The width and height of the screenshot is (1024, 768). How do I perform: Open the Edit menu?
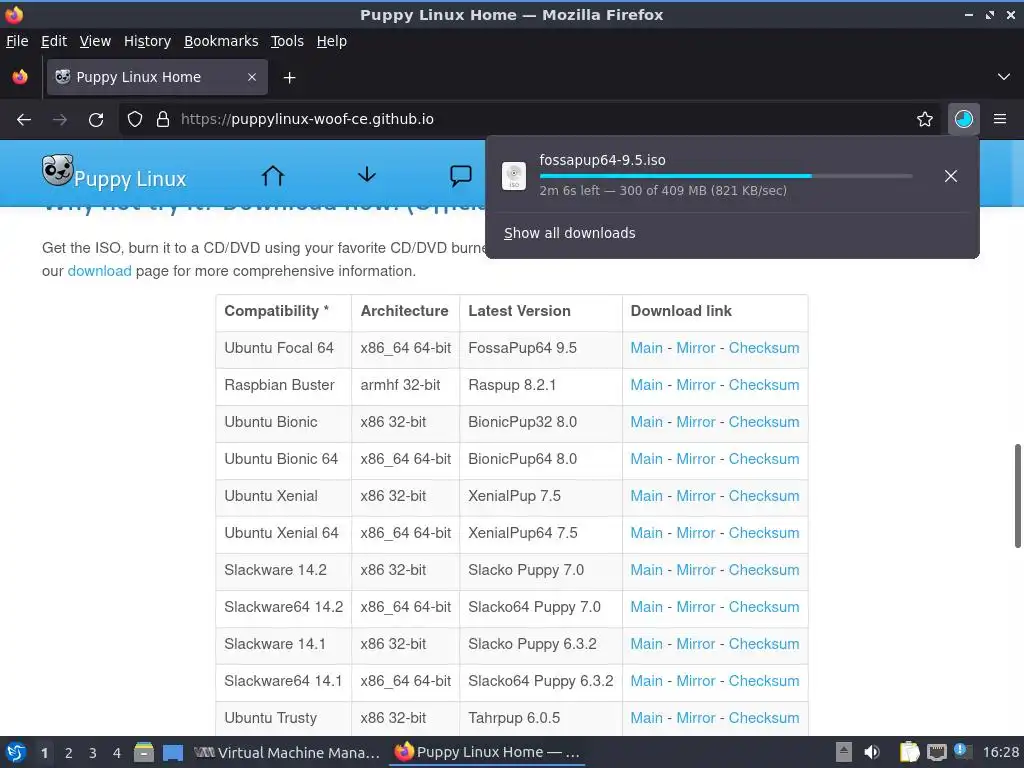pyautogui.click(x=54, y=41)
